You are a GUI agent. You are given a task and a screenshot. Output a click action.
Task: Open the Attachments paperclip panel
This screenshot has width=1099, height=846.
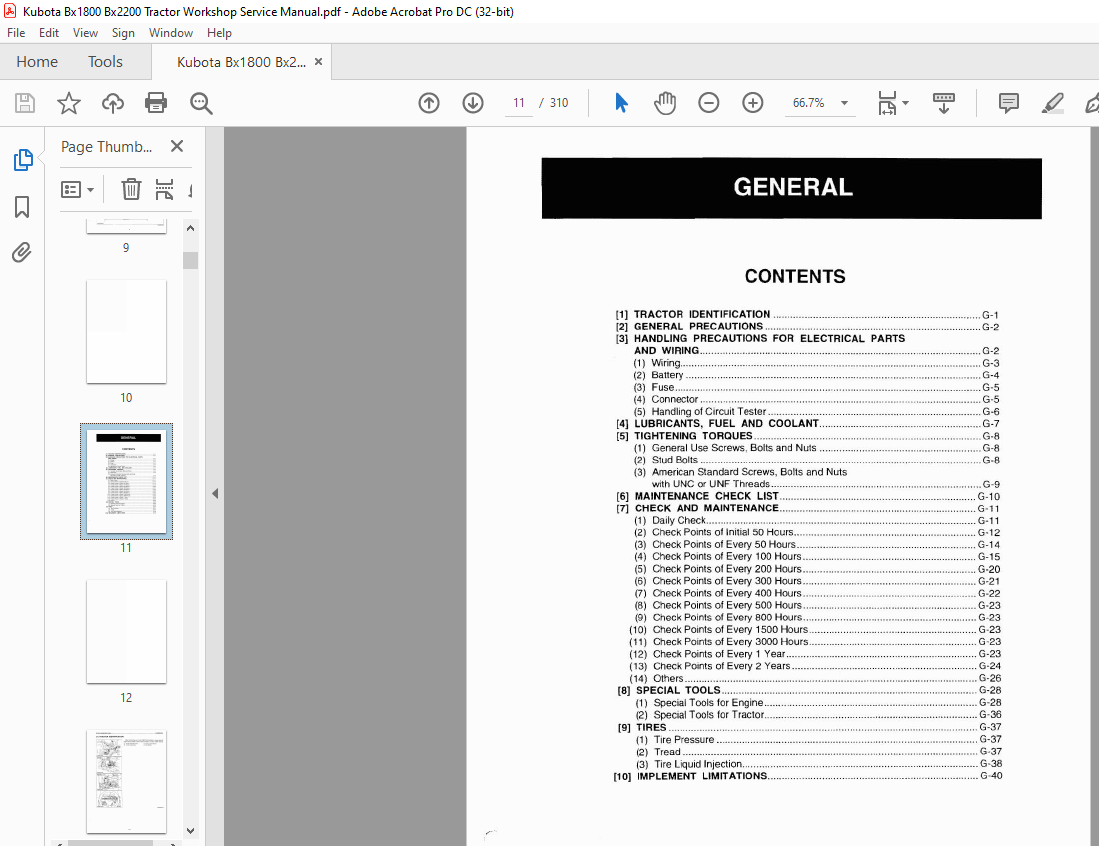click(x=22, y=252)
